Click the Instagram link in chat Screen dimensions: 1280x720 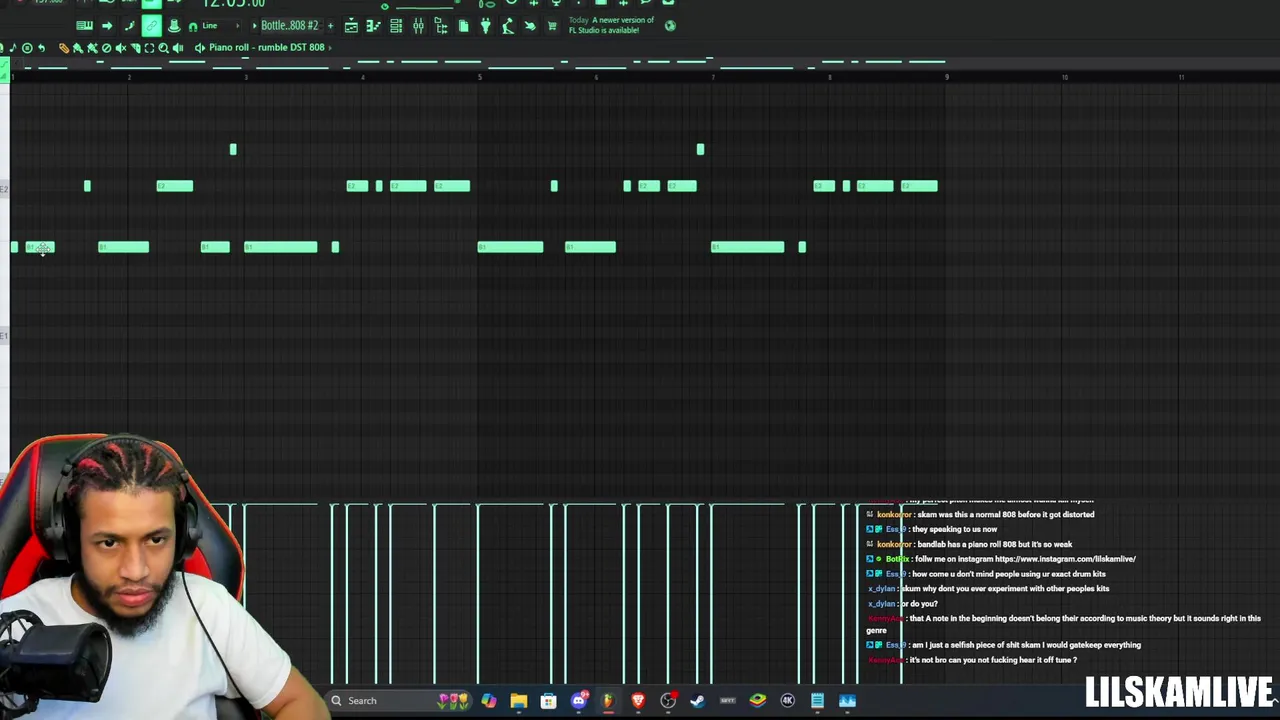(x=1065, y=559)
